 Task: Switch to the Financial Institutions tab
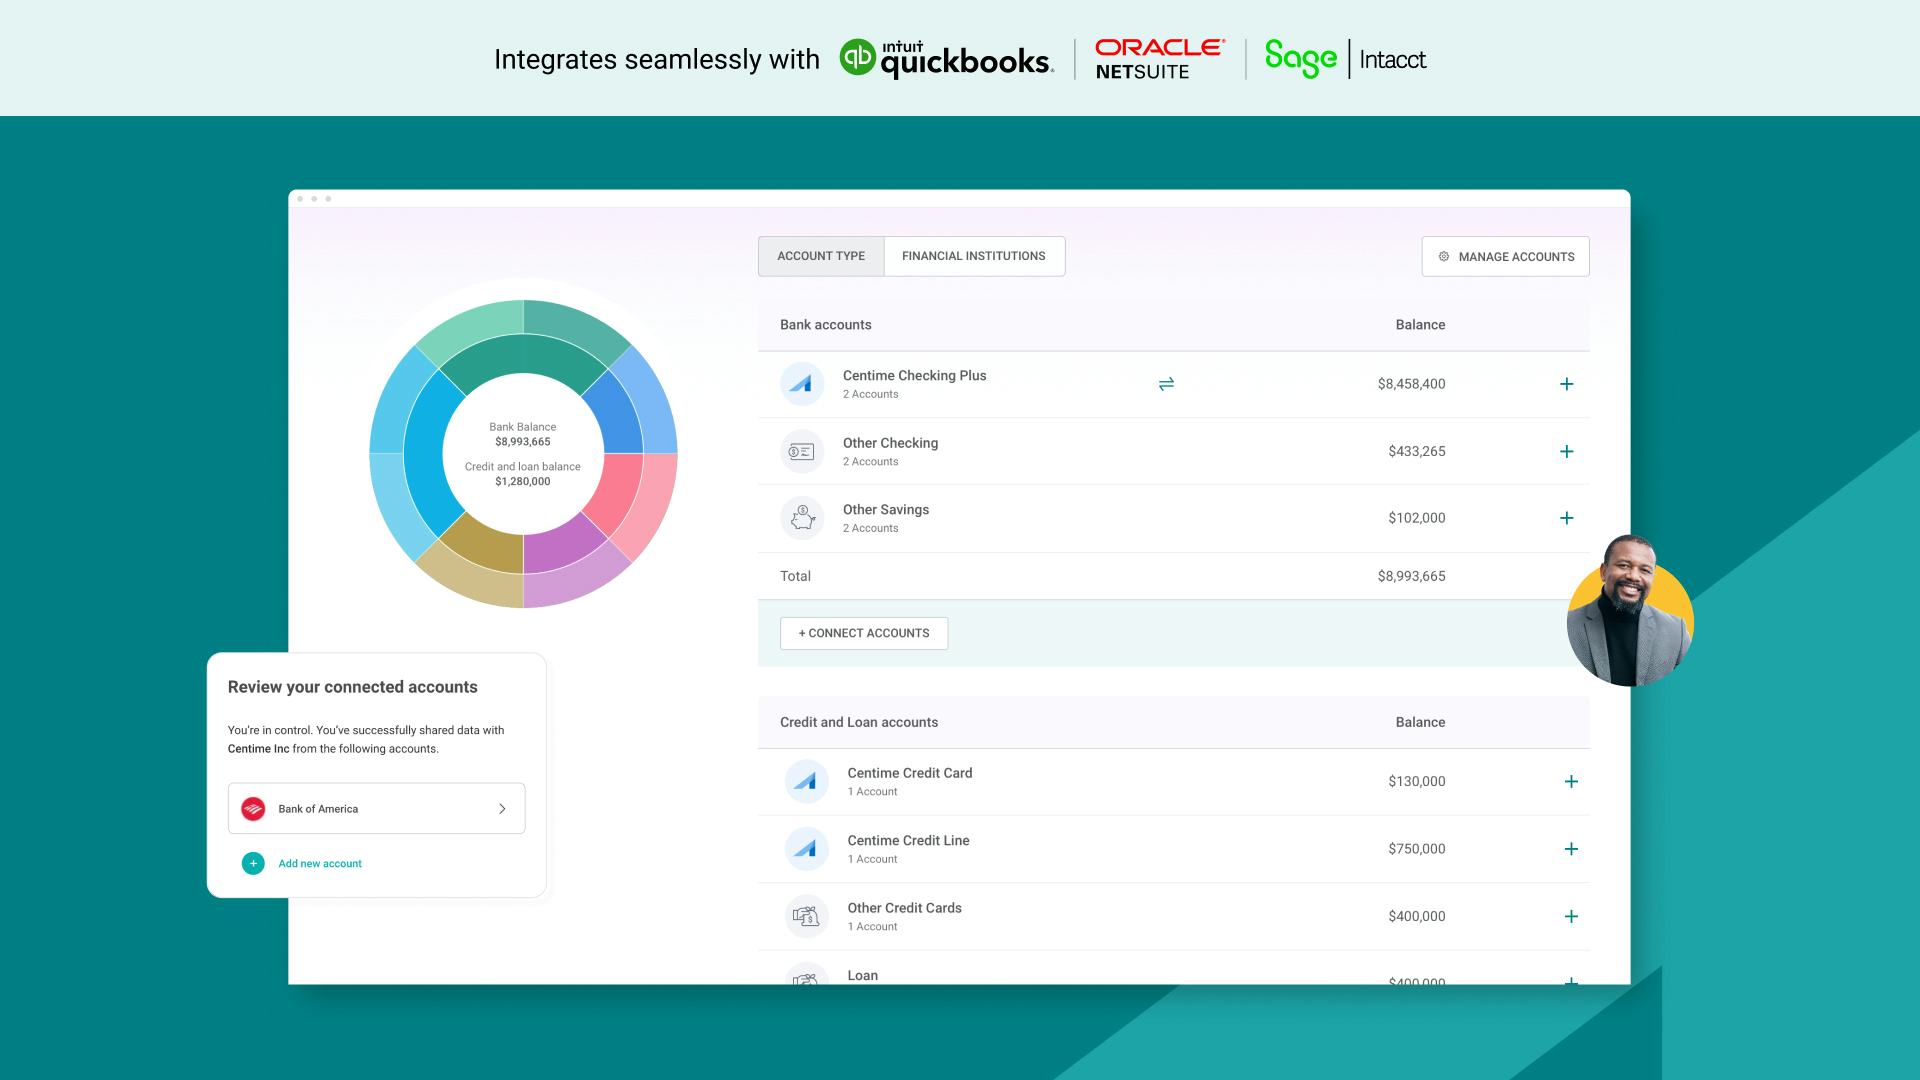coord(973,256)
